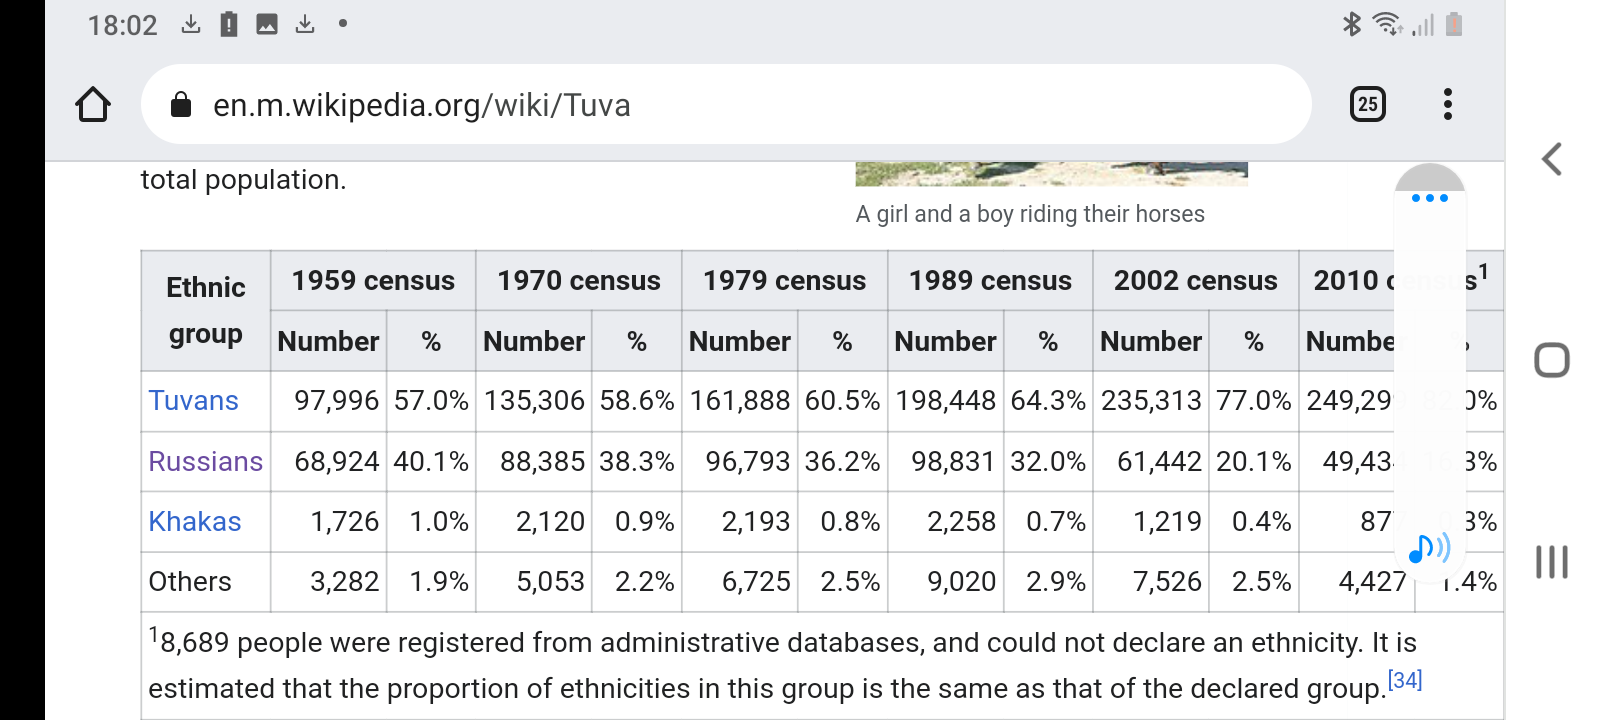Tap the horse riding image thumbnail
The height and width of the screenshot is (720, 1600).
[x=1051, y=174]
